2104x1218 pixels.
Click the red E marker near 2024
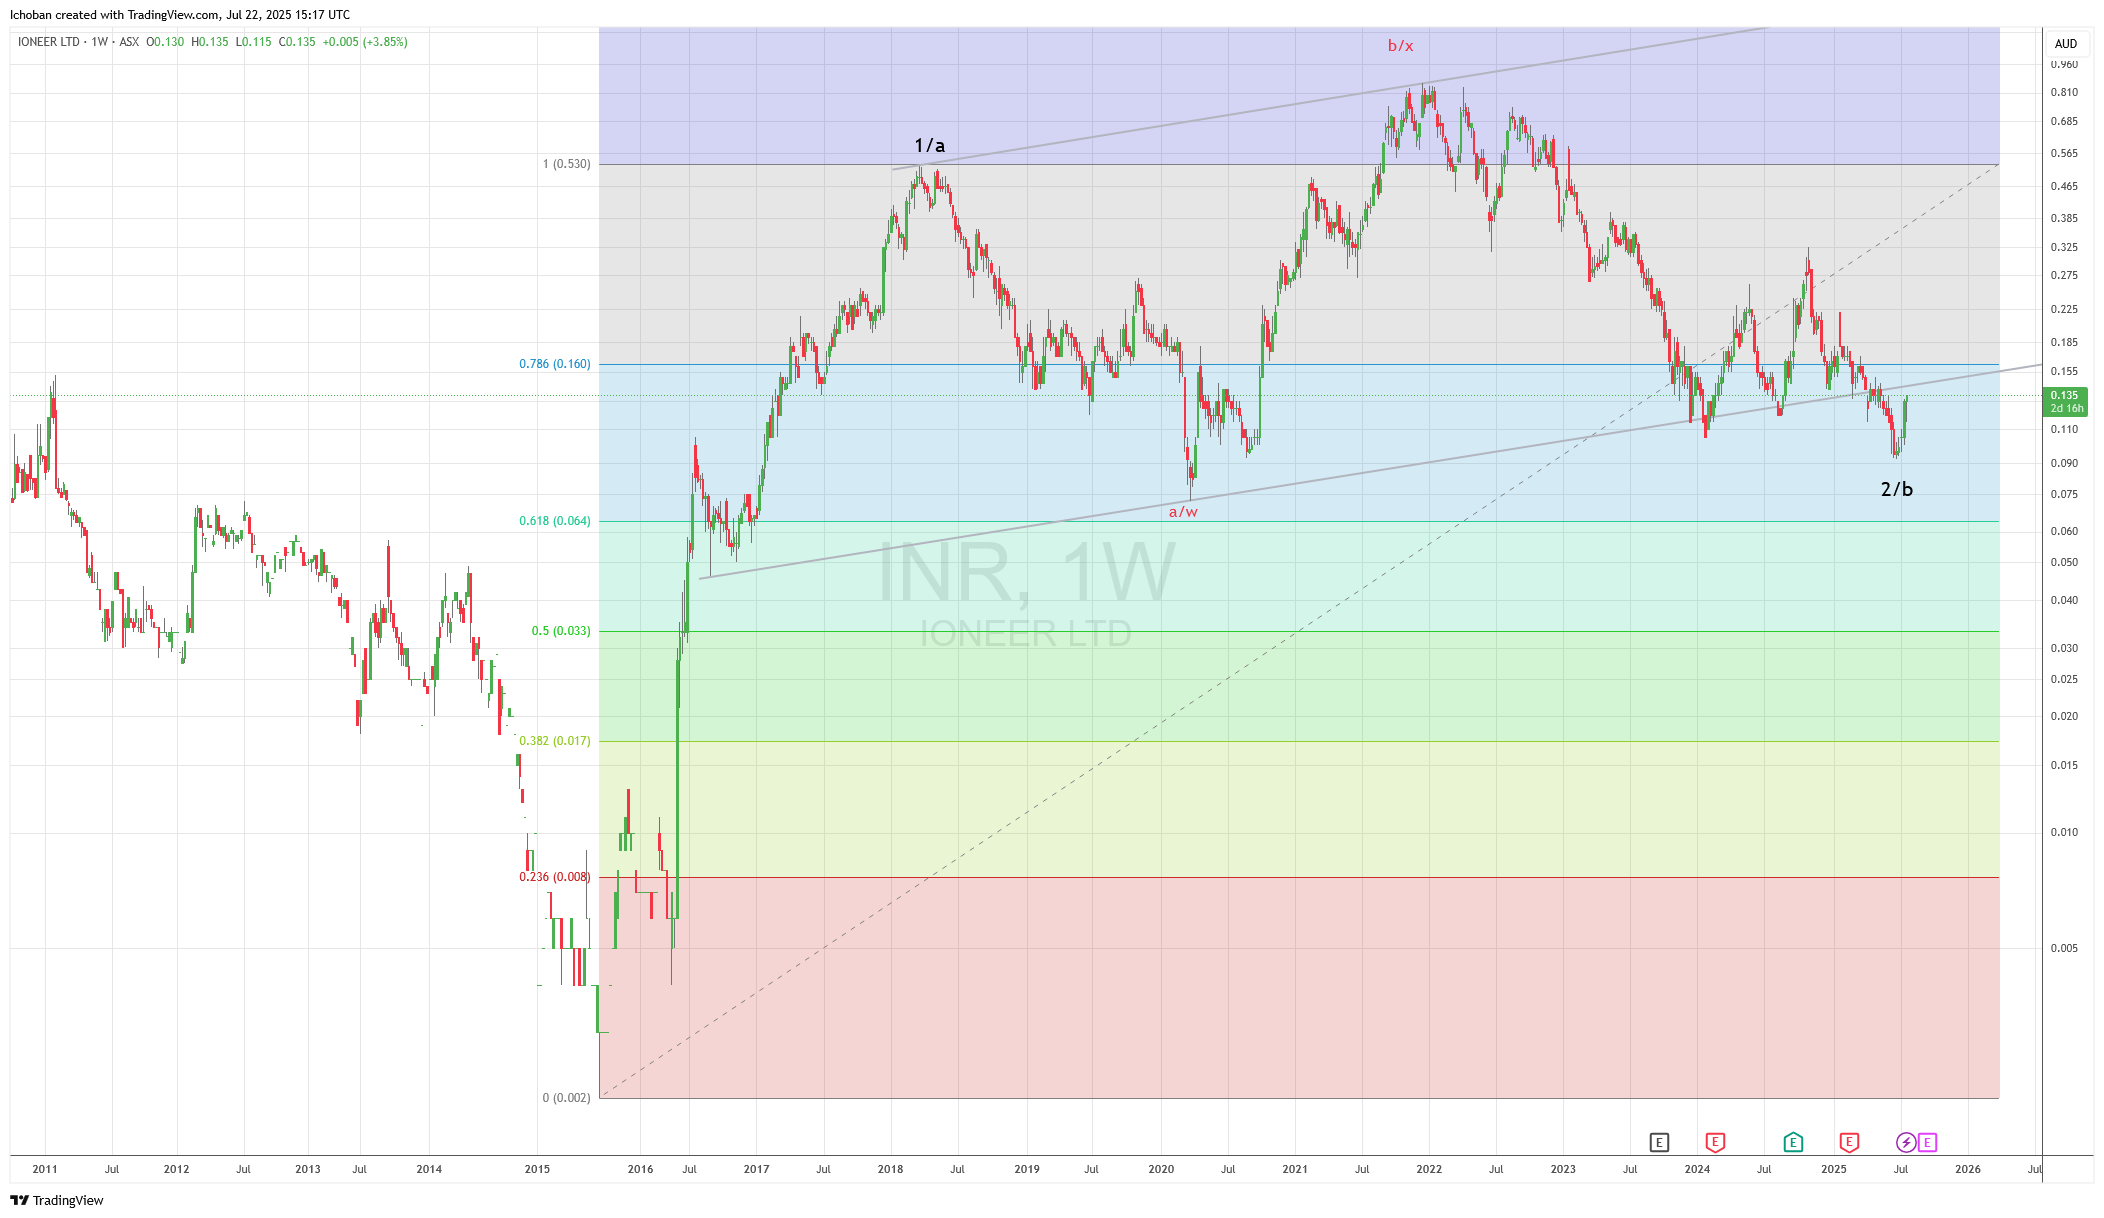(1715, 1142)
